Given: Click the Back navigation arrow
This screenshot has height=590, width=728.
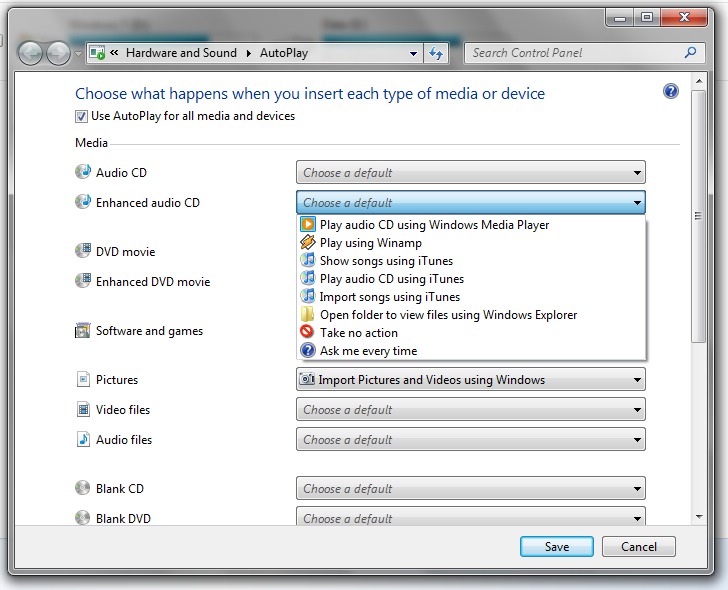Looking at the screenshot, I should coord(31,53).
